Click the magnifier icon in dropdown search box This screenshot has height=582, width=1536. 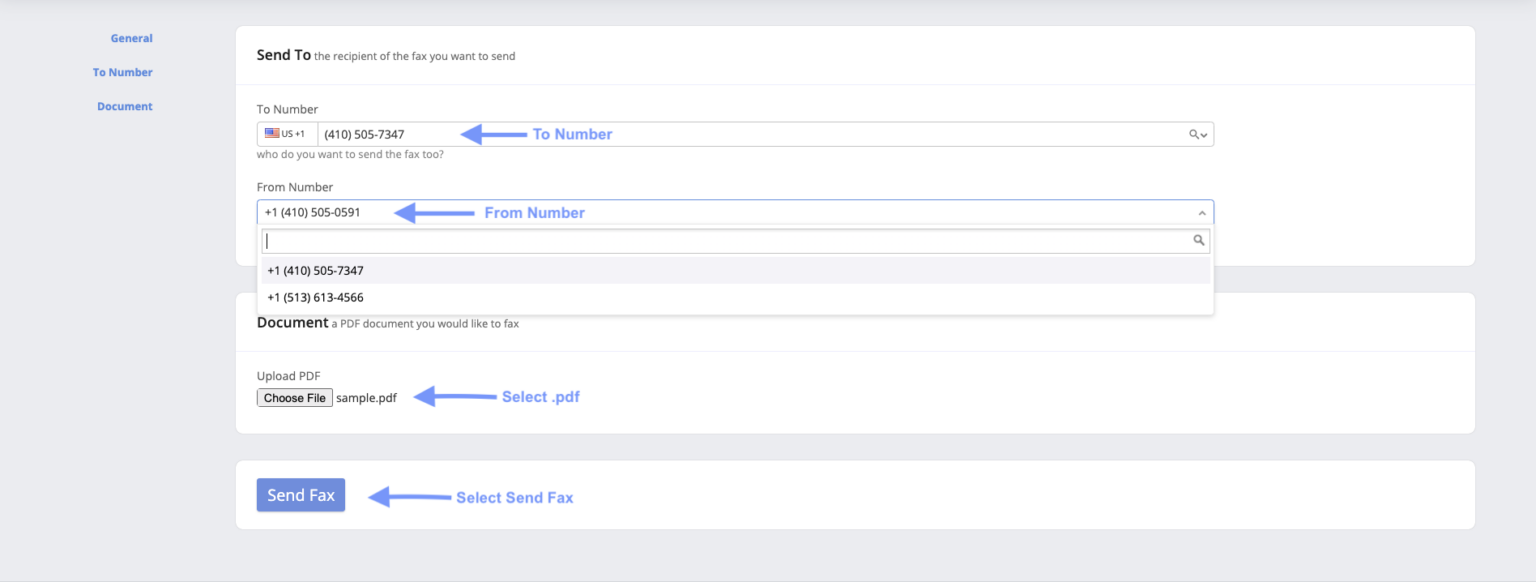1198,241
